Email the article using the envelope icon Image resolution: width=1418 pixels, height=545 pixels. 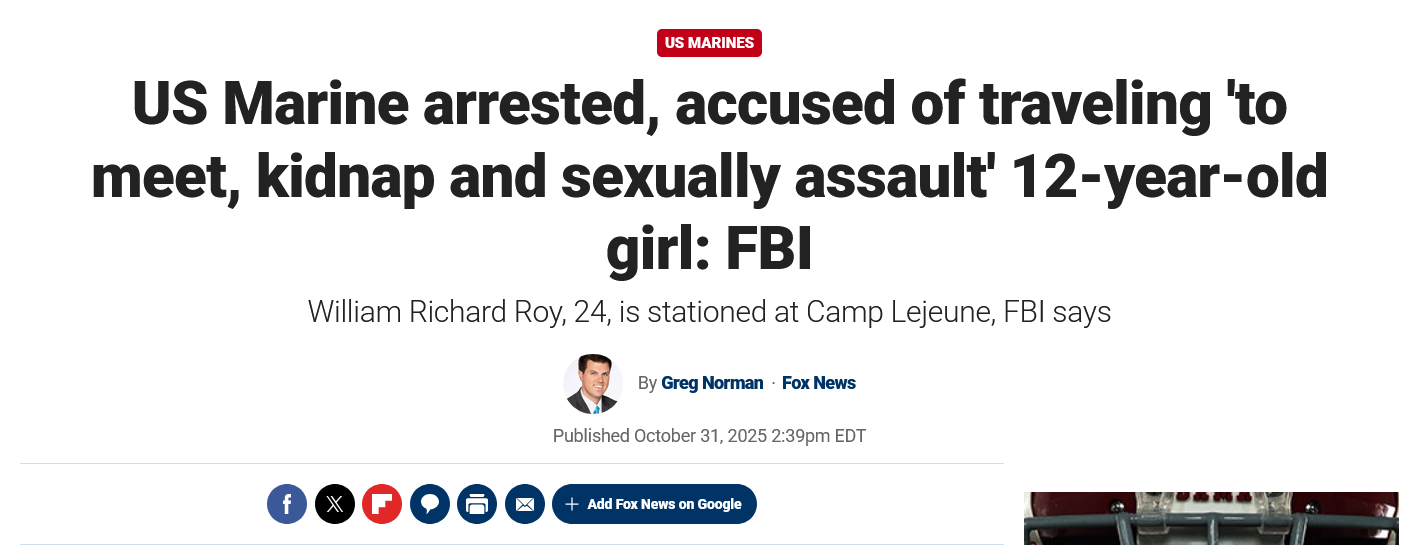[x=525, y=504]
